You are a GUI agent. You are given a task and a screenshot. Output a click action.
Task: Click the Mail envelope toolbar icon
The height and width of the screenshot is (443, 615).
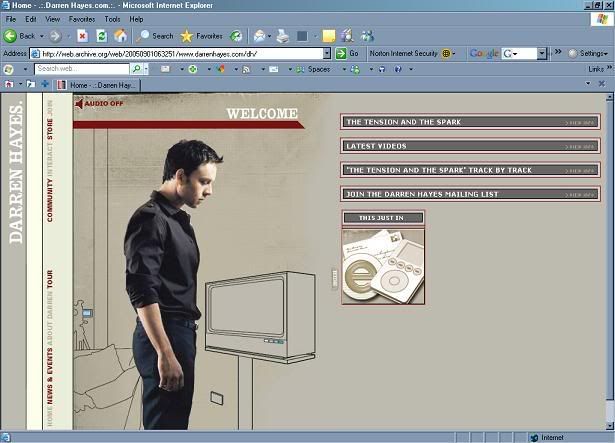coord(259,36)
